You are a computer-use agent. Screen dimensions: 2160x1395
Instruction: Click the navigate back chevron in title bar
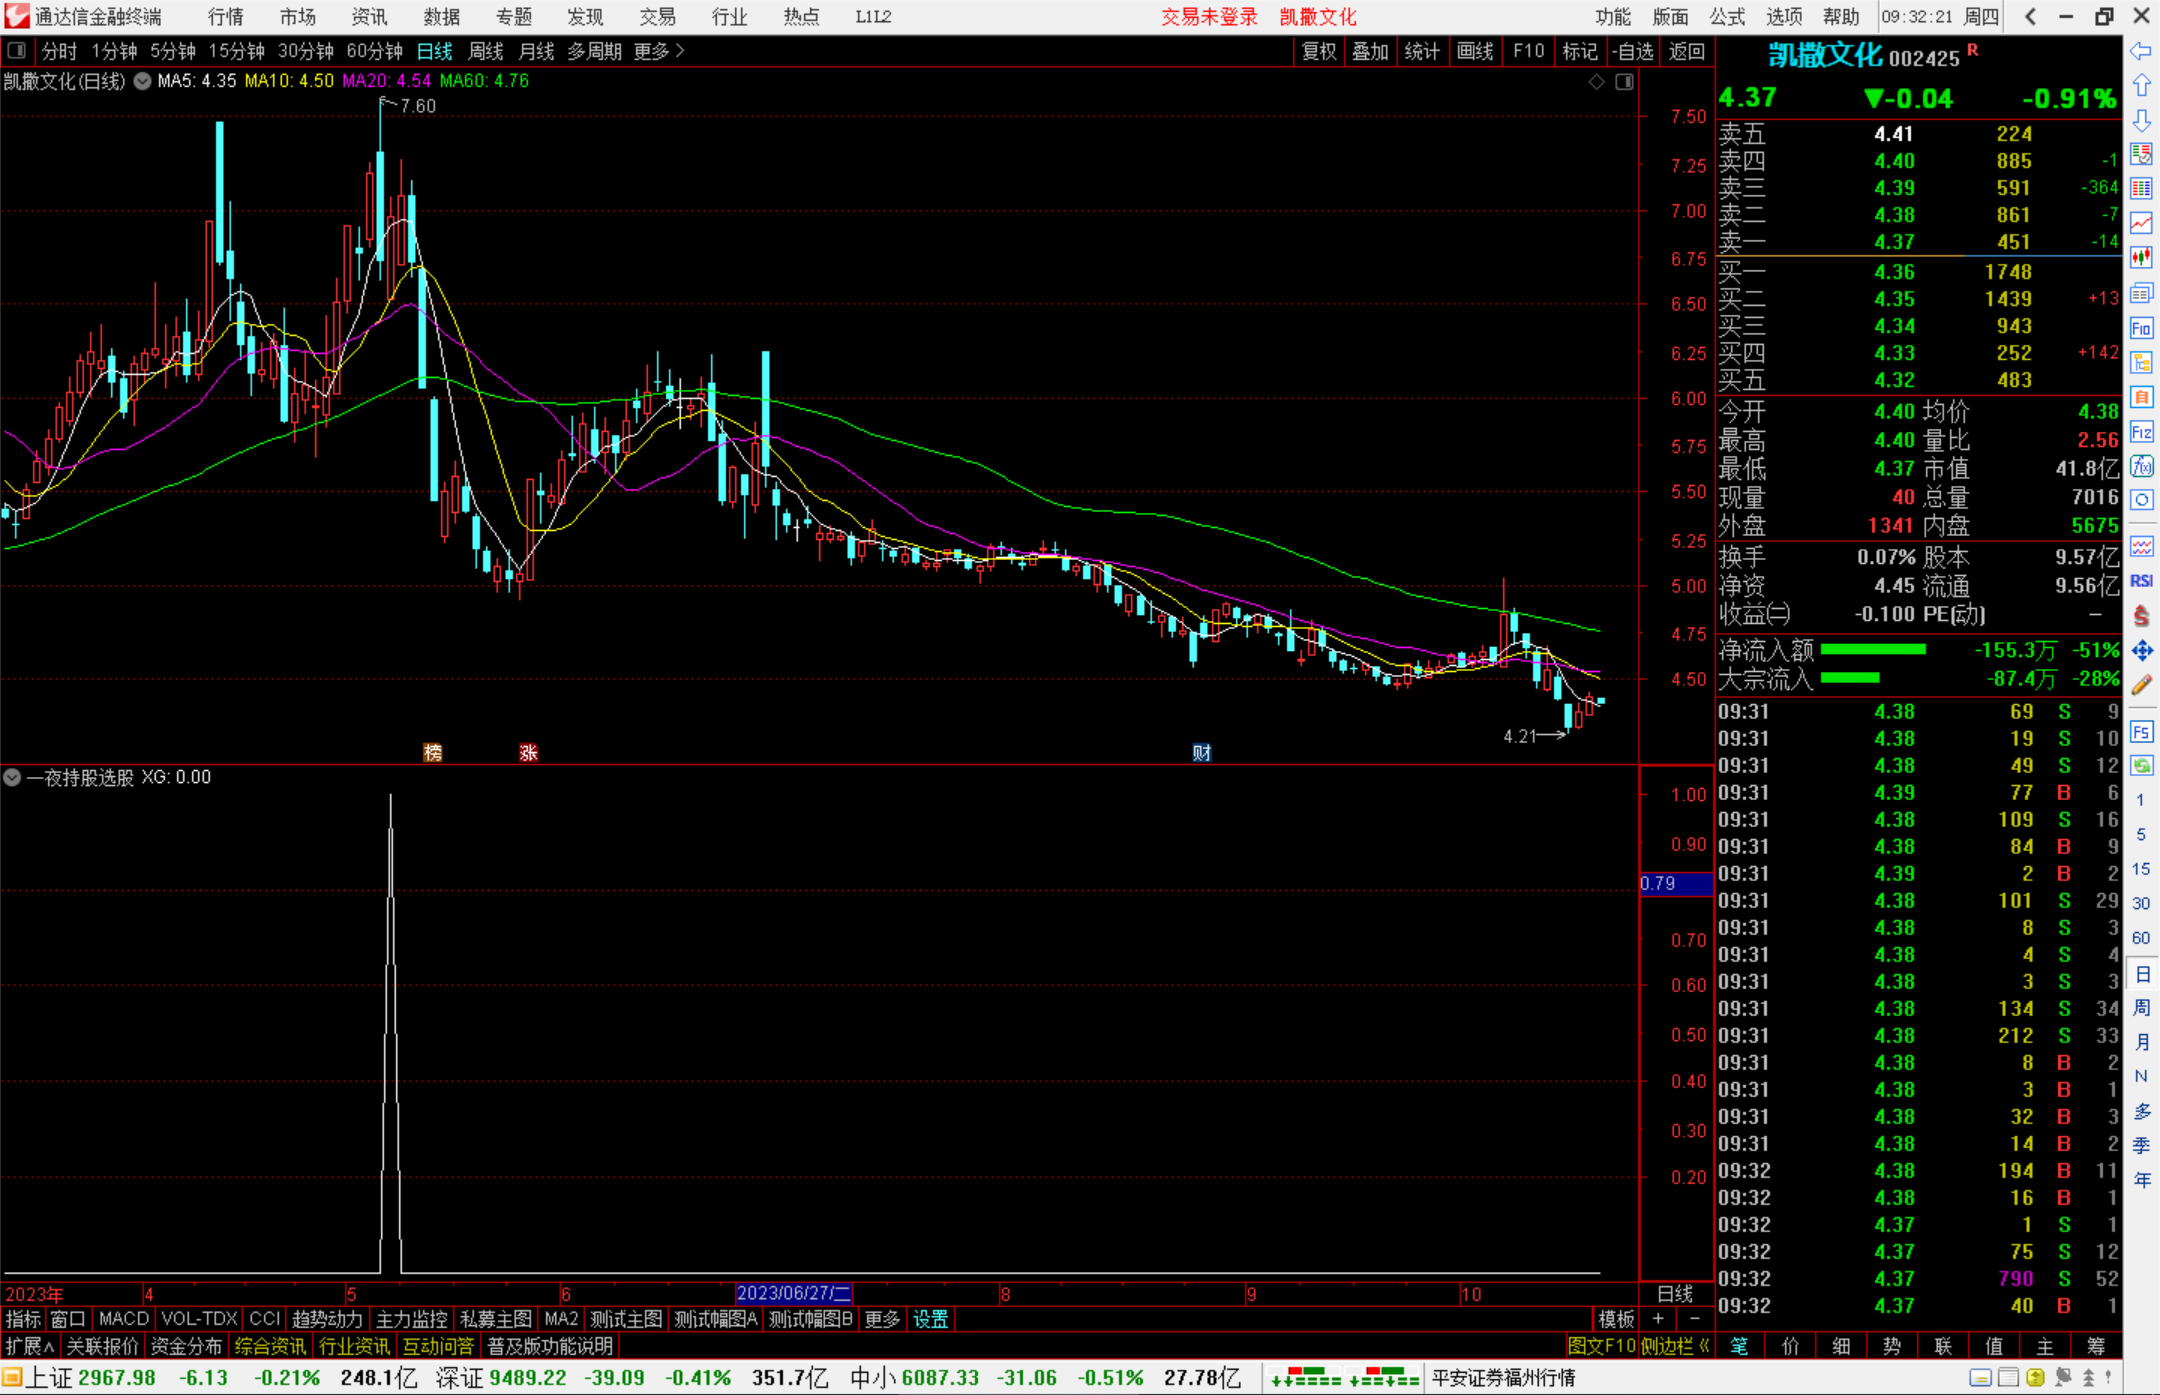tap(2030, 16)
